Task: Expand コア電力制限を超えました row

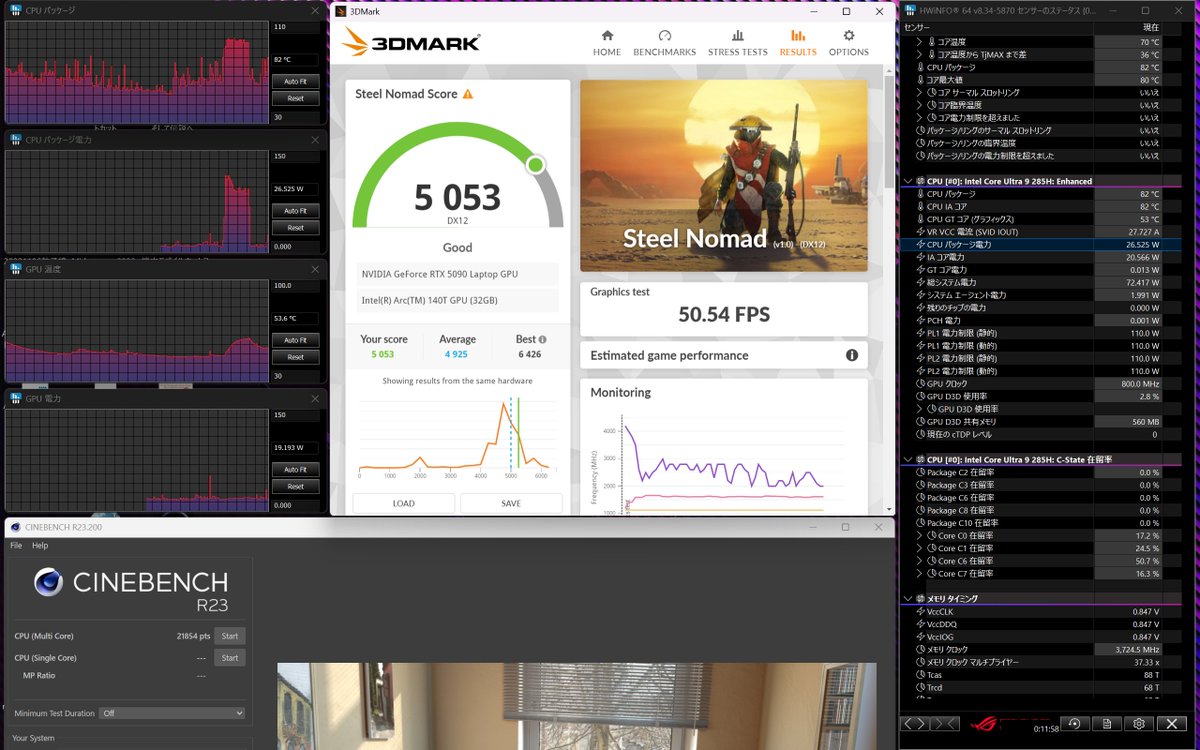Action: point(920,118)
